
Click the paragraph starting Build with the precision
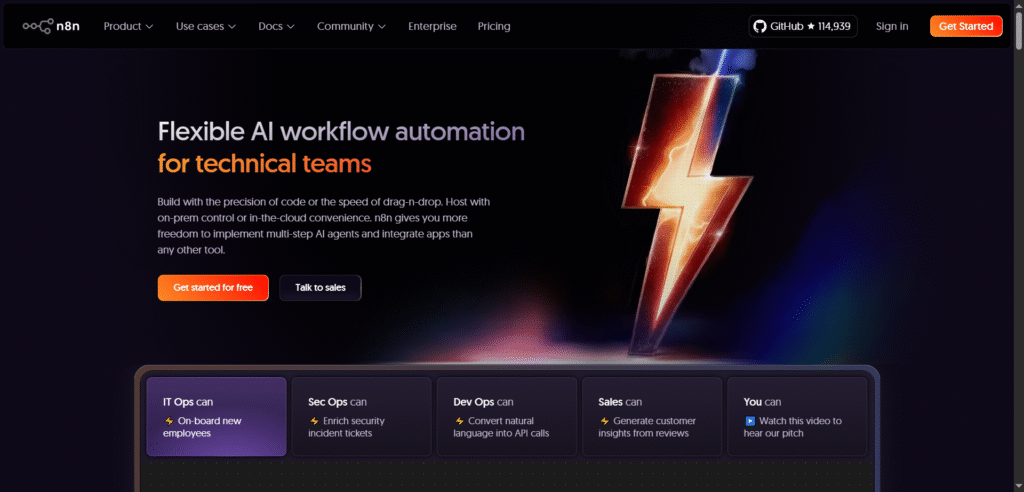323,225
